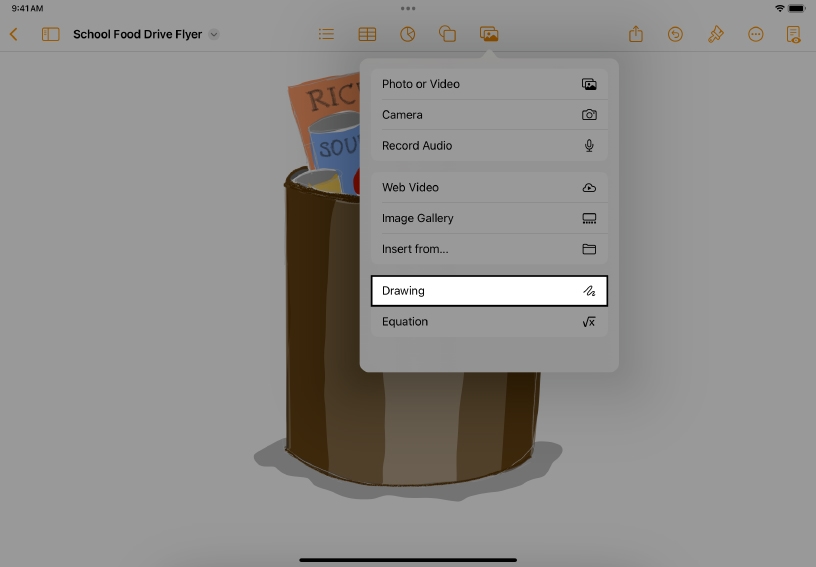This screenshot has height=567, width=816.
Task: Open the Format paintbrush icon
Action: pyautogui.click(x=715, y=34)
